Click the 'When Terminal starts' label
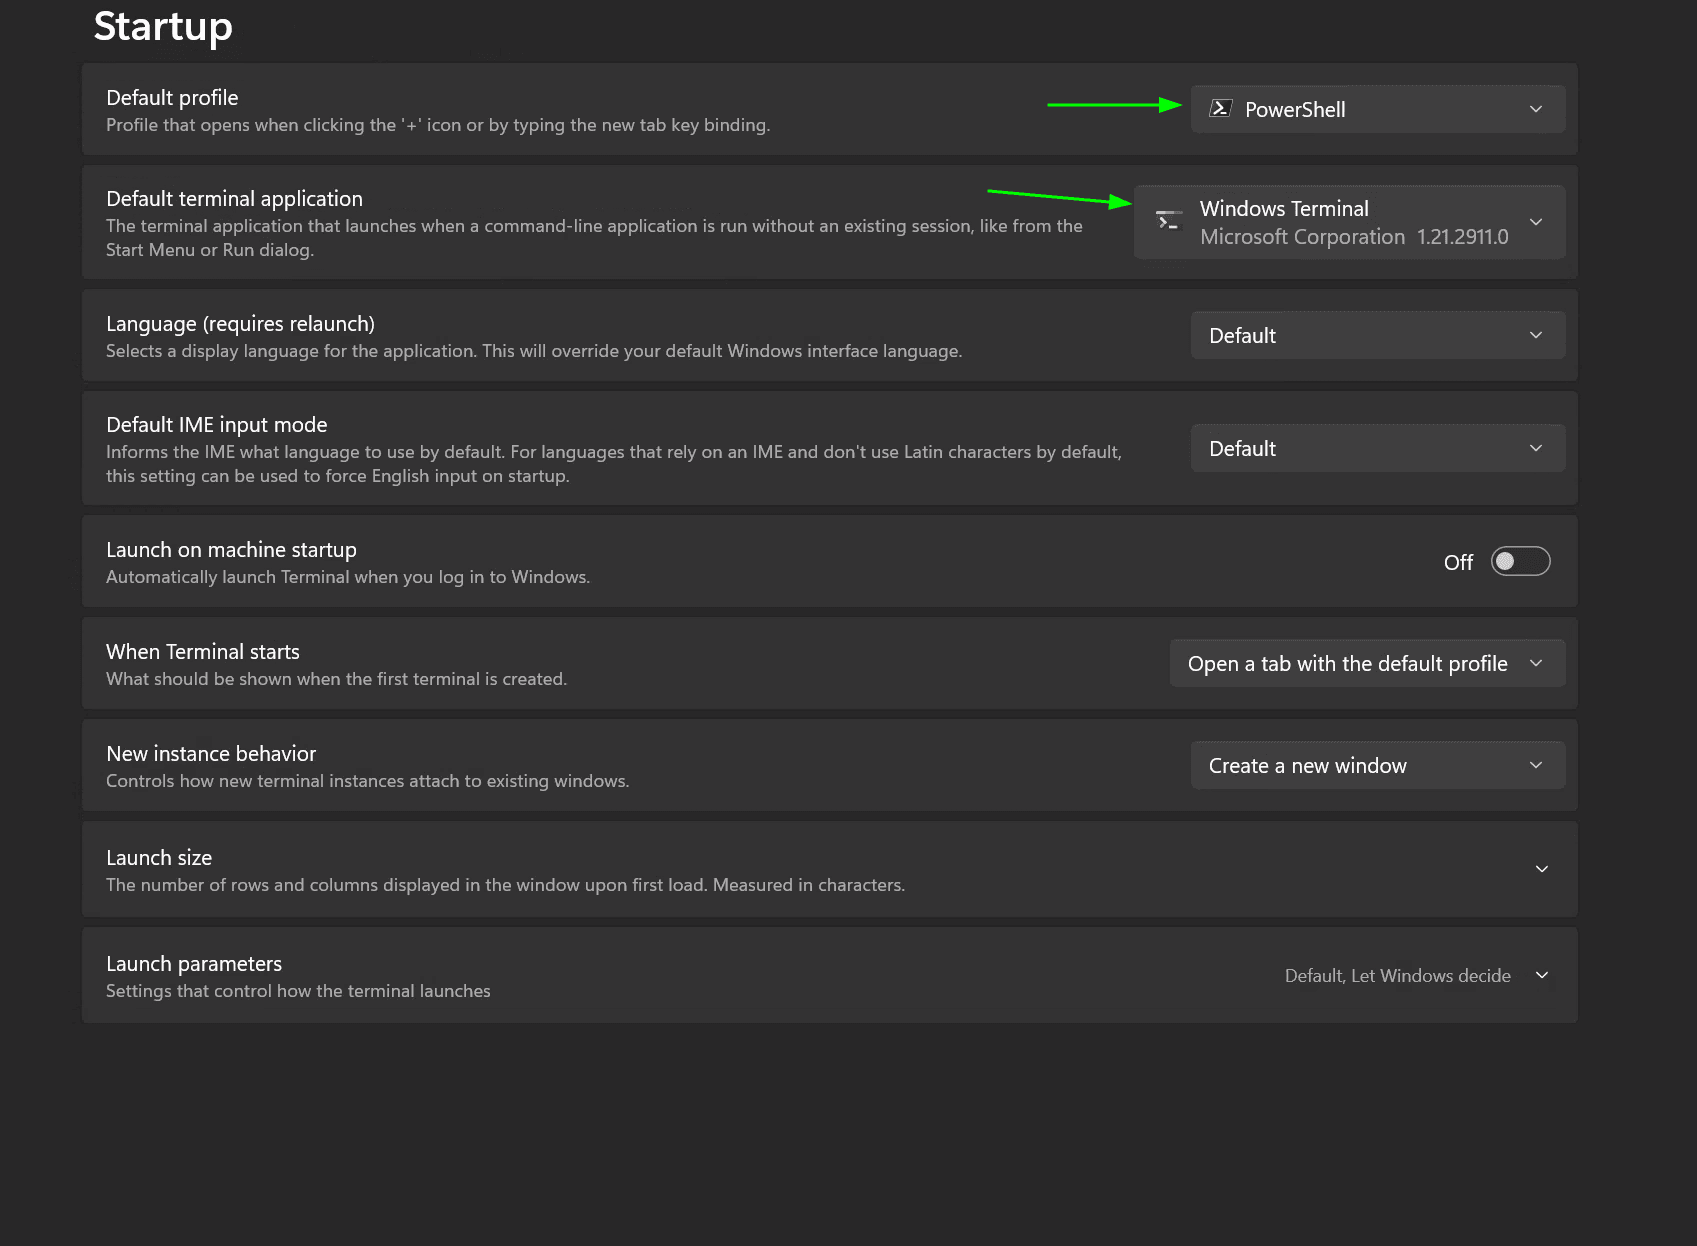1697x1246 pixels. tap(203, 652)
